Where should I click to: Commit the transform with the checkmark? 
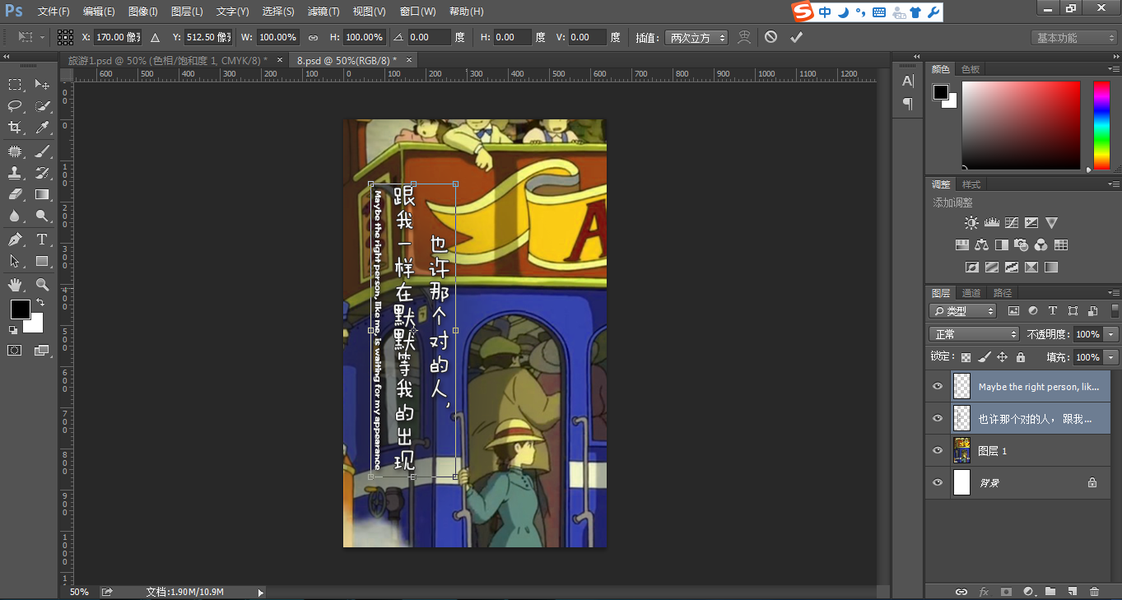[796, 37]
